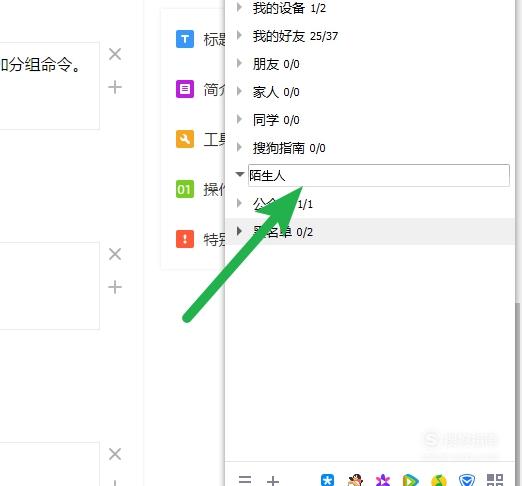
Task: Expand the 搜狗指南 0/0 group
Action: coord(239,147)
